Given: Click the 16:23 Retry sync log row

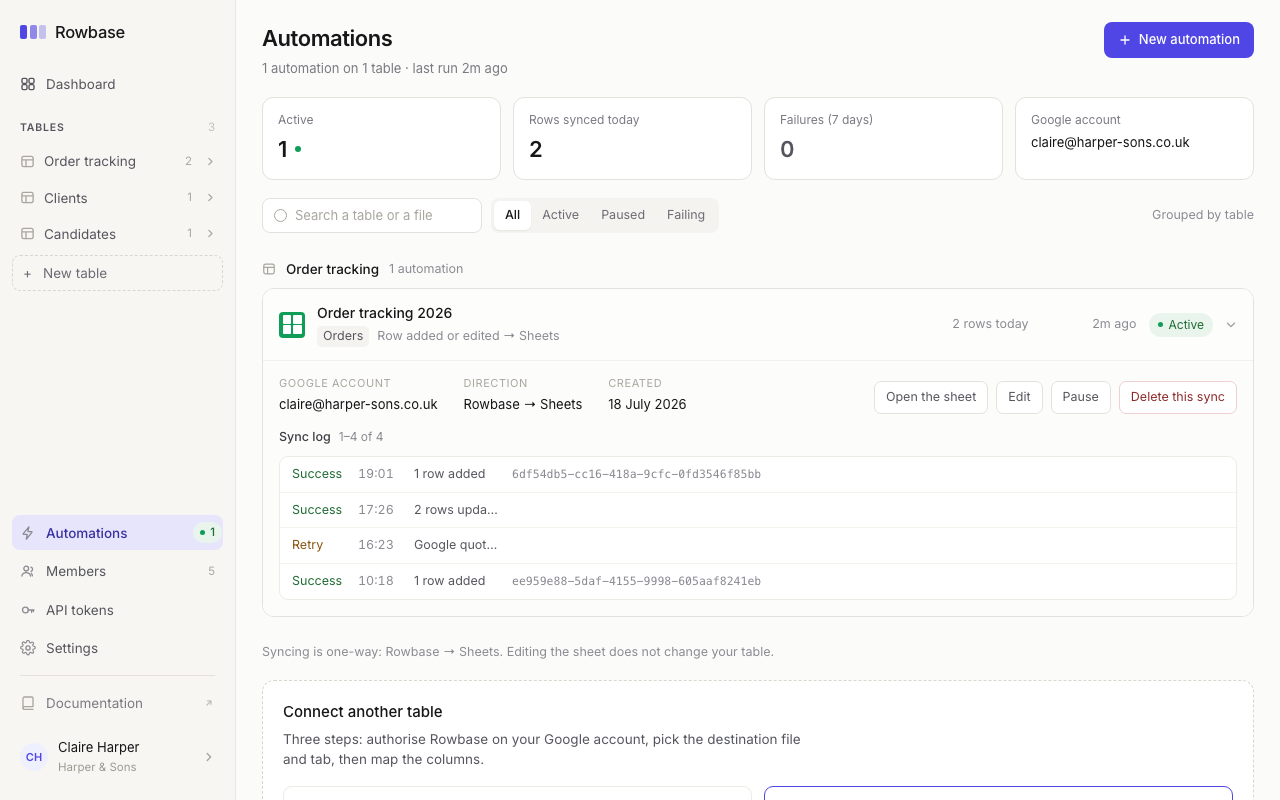Looking at the screenshot, I should point(758,545).
